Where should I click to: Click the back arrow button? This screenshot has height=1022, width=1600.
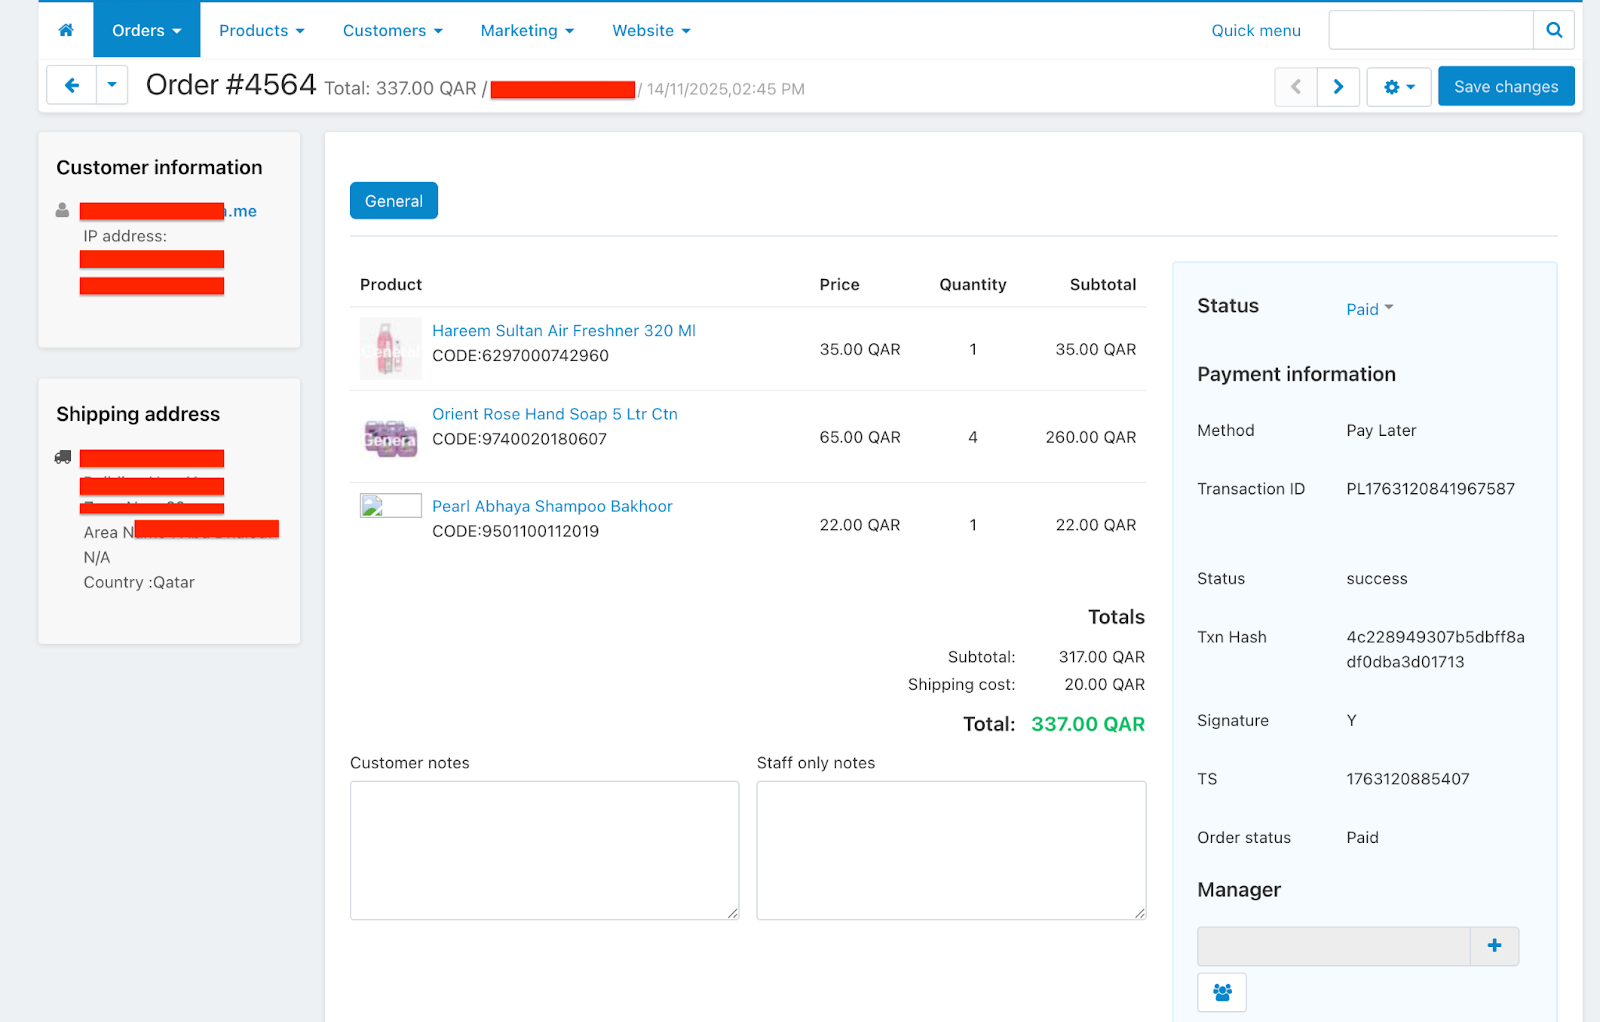point(72,86)
